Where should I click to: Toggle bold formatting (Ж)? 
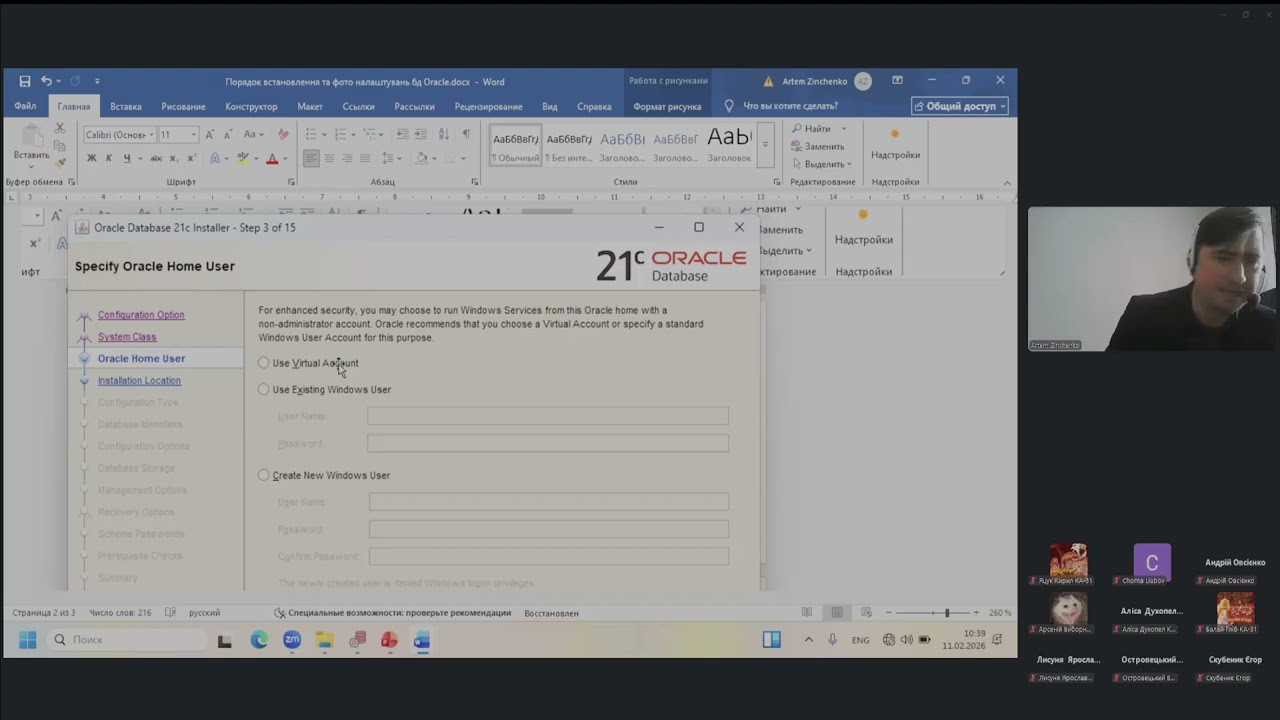tap(92, 158)
